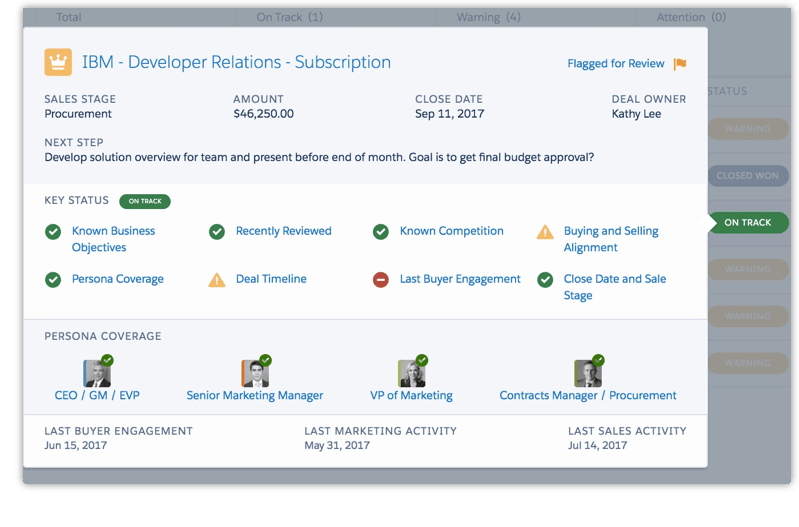Click green check badge on CEO persona photo
Screen dimensions: 799x527
pos(107,360)
